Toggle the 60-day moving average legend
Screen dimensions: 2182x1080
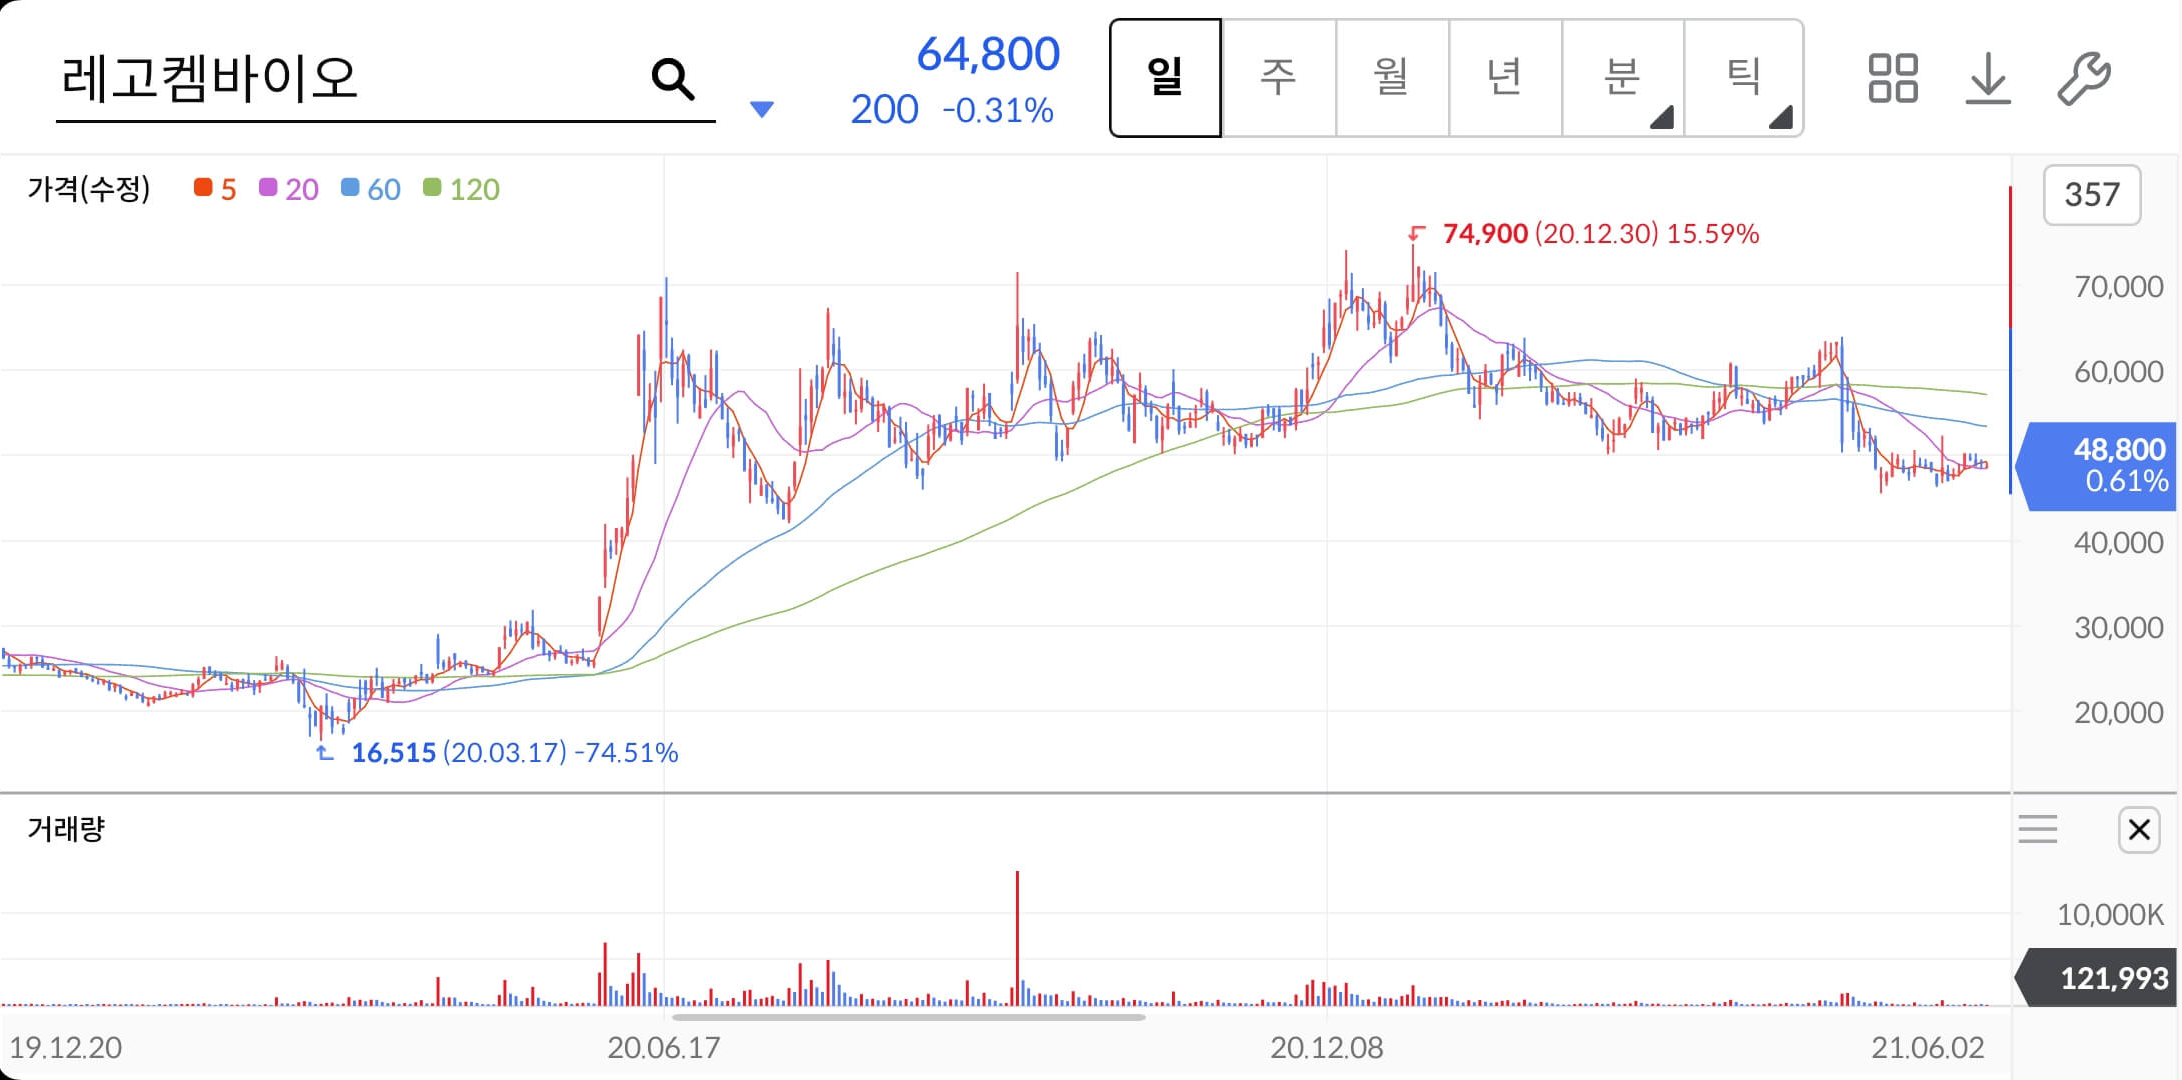click(371, 189)
